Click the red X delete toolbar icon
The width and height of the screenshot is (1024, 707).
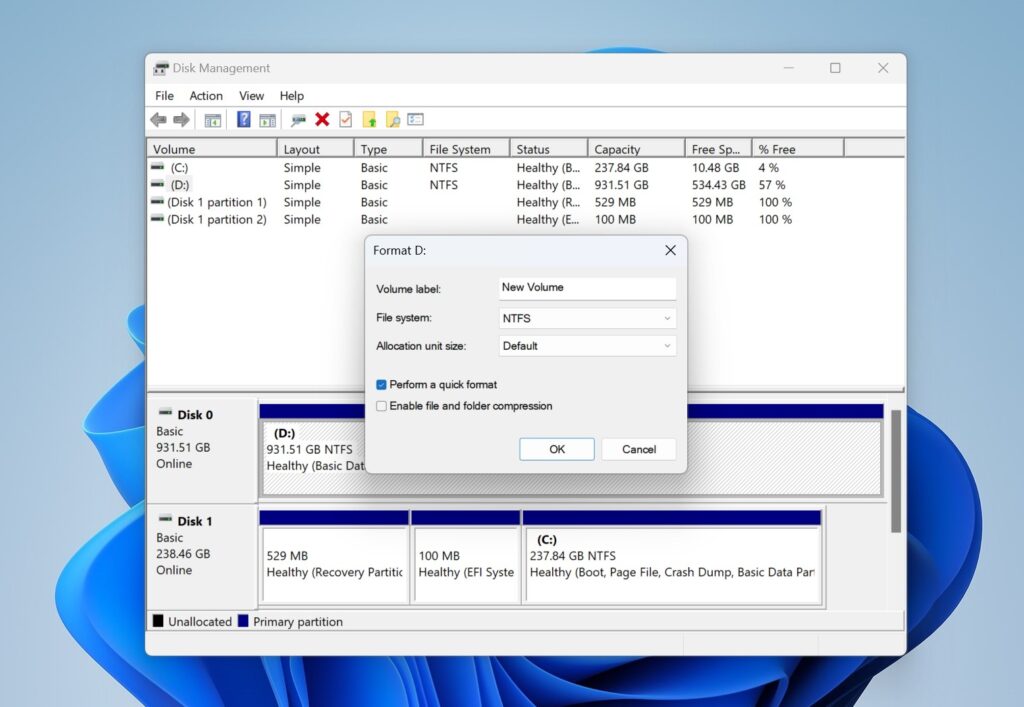point(322,119)
